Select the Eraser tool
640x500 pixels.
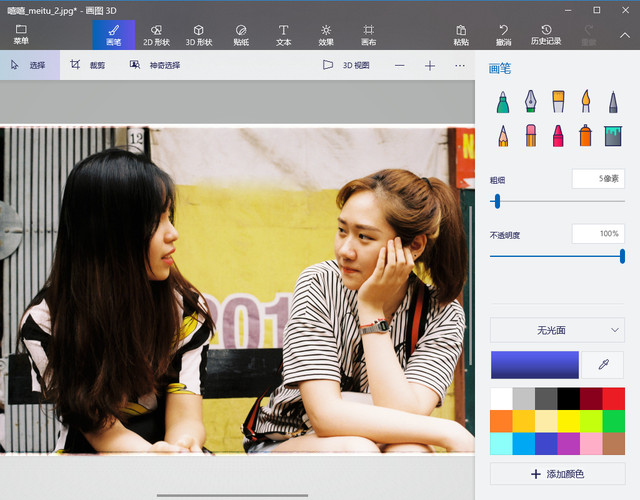(531, 135)
